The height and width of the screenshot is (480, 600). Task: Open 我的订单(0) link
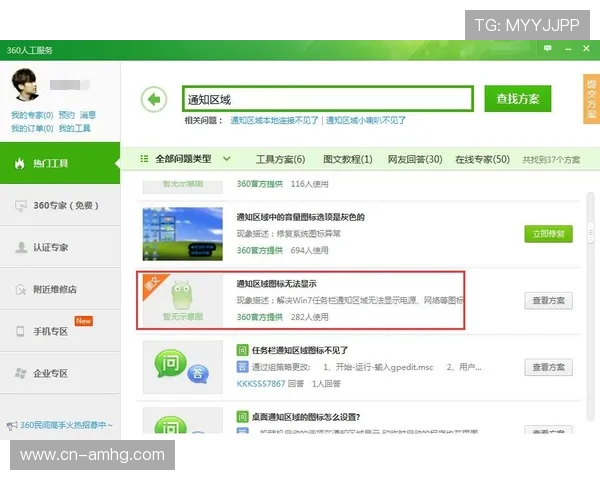(x=32, y=128)
